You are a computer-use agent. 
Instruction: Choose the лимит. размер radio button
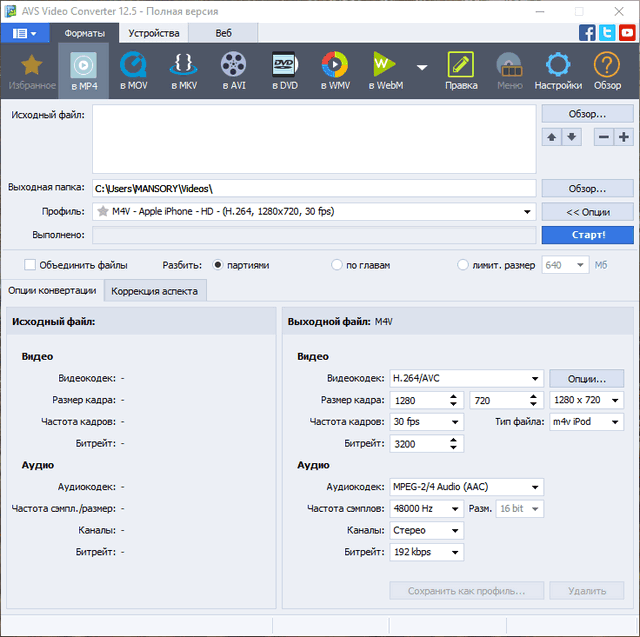[462, 265]
